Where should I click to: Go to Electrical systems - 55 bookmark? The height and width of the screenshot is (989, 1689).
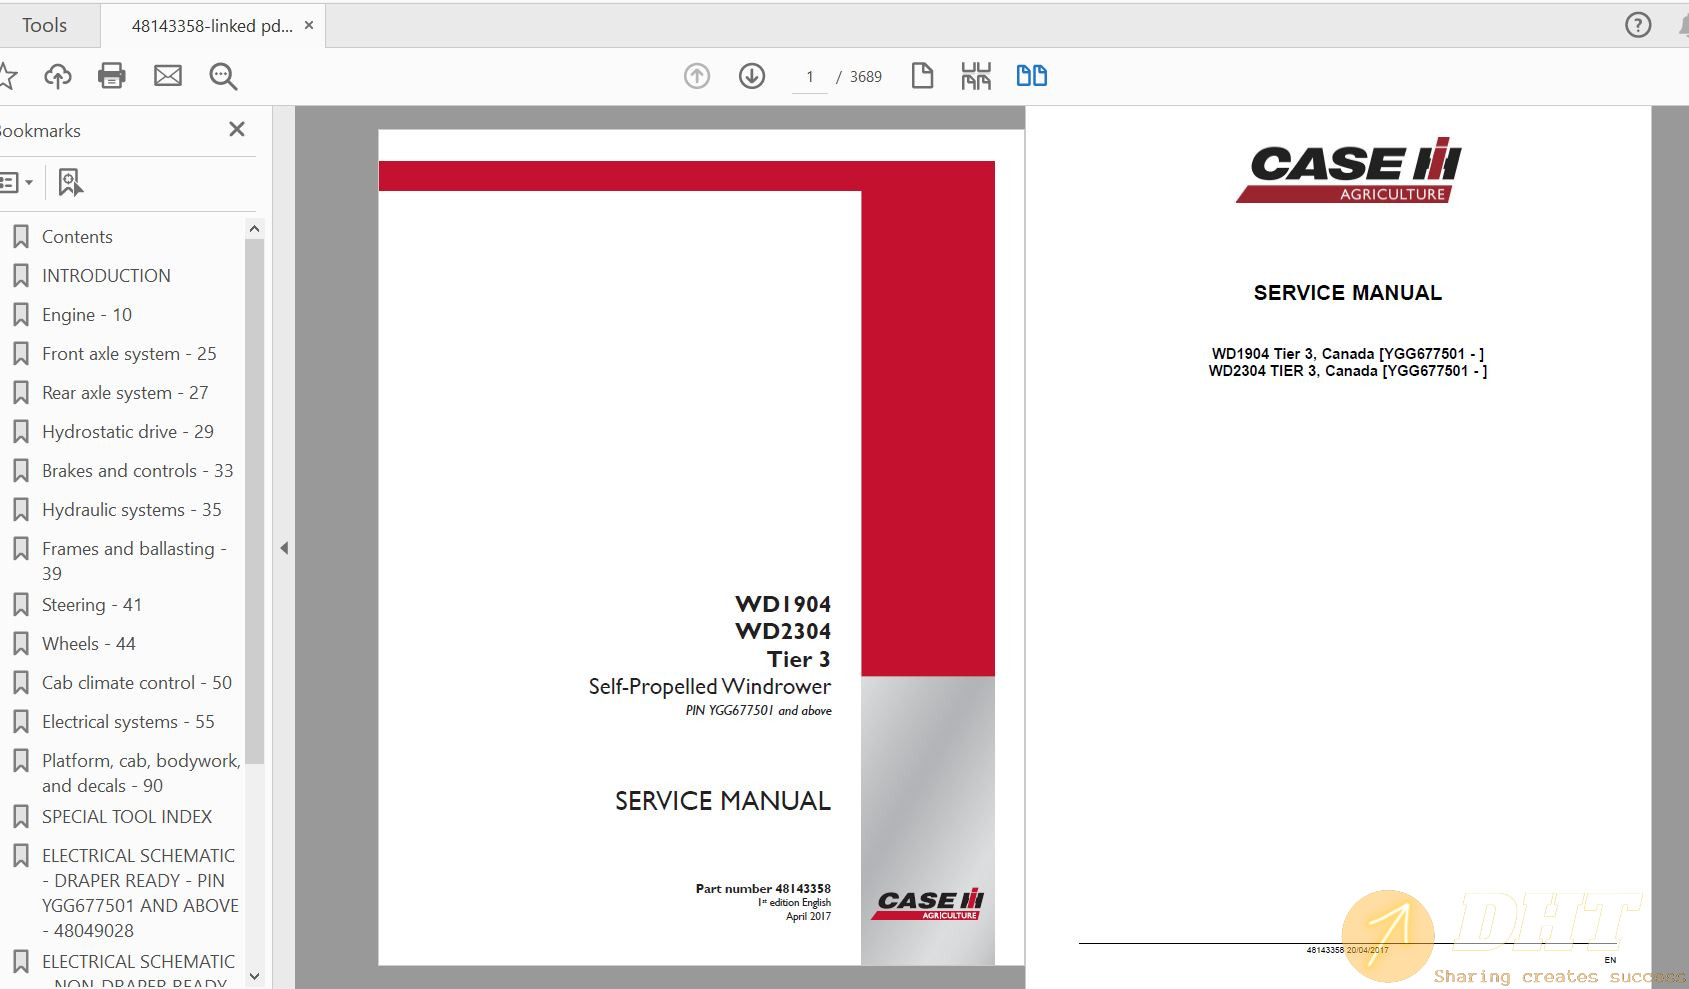[x=128, y=722]
